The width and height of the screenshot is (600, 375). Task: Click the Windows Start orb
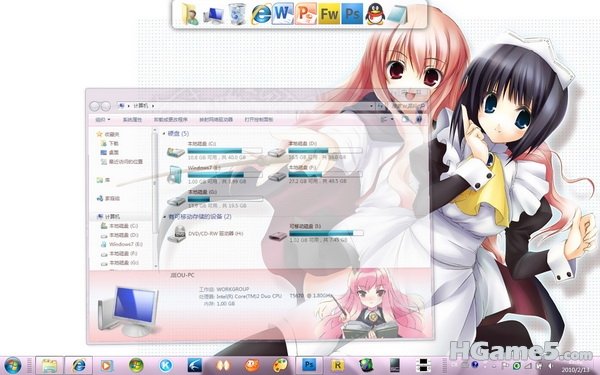click(13, 365)
